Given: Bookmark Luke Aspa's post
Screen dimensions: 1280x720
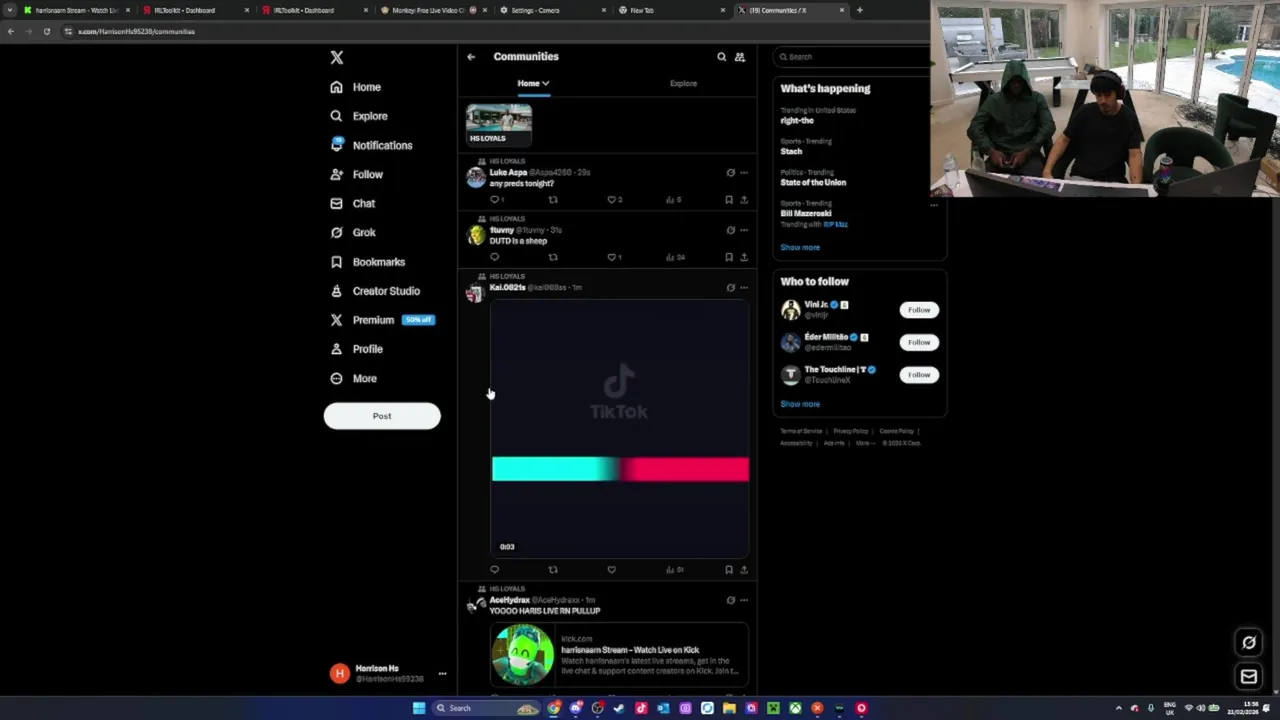Looking at the screenshot, I should pos(729,199).
